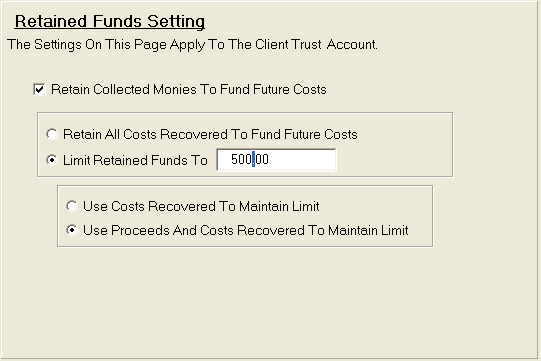Click the digits 500 in the limit field
541x361 pixels.
pyautogui.click(x=241, y=159)
